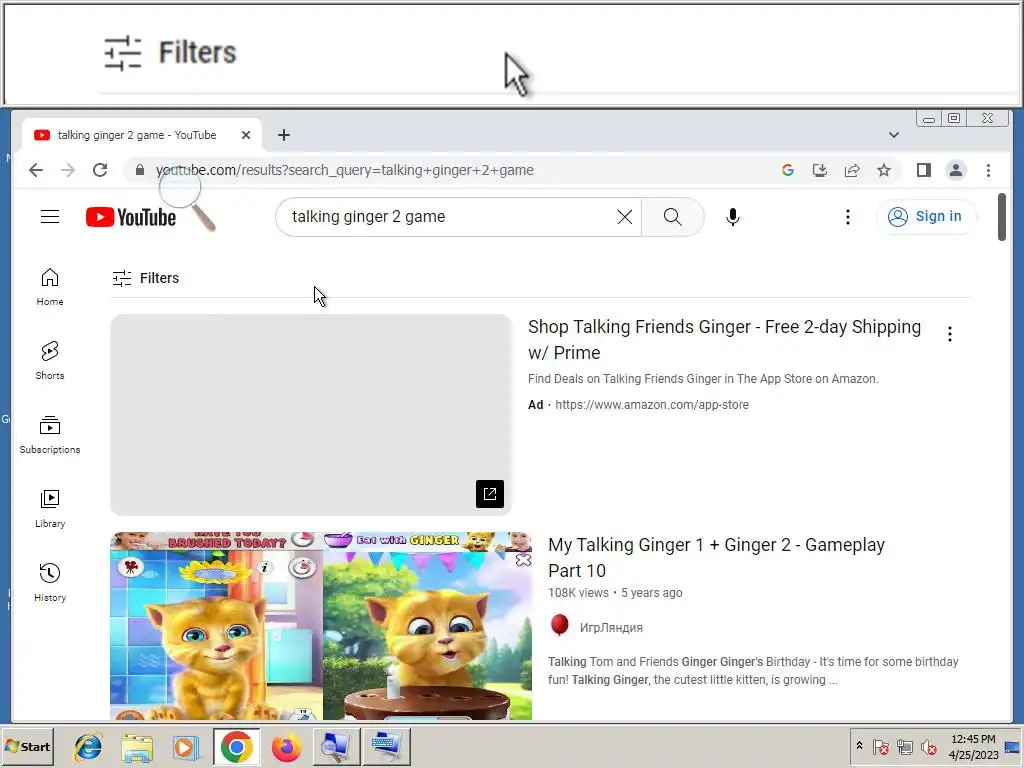Open History from the sidebar
The height and width of the screenshot is (768, 1024).
pos(50,583)
